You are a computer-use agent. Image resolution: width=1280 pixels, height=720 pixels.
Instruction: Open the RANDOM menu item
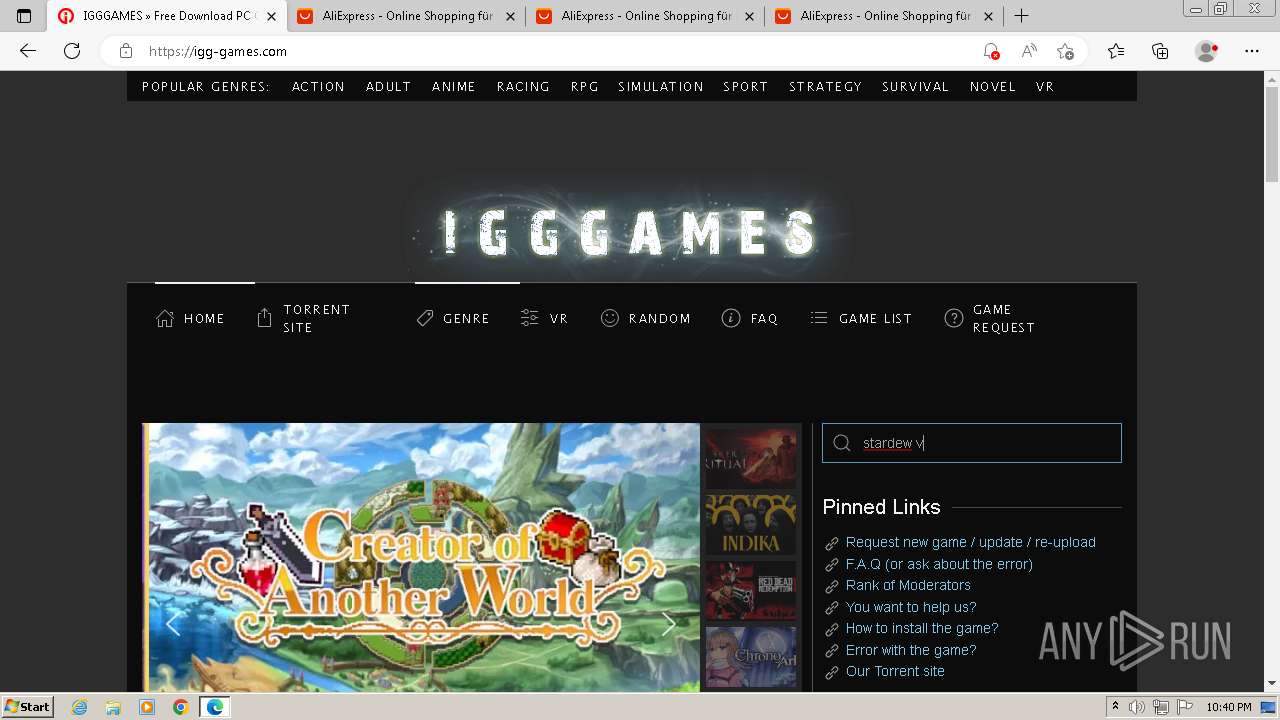(645, 318)
